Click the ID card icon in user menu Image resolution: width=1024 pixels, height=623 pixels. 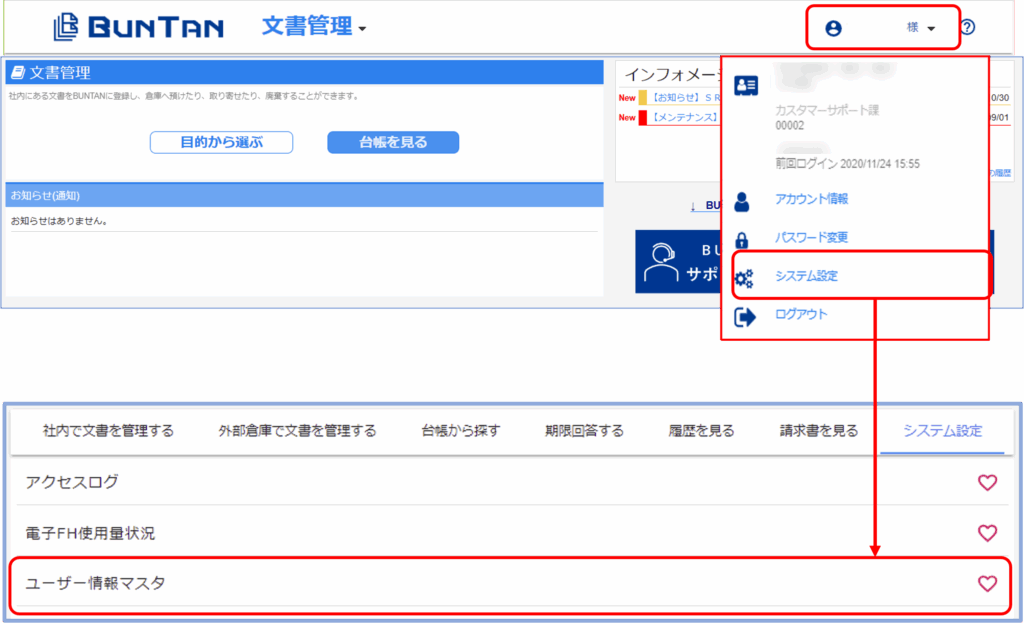pos(746,86)
